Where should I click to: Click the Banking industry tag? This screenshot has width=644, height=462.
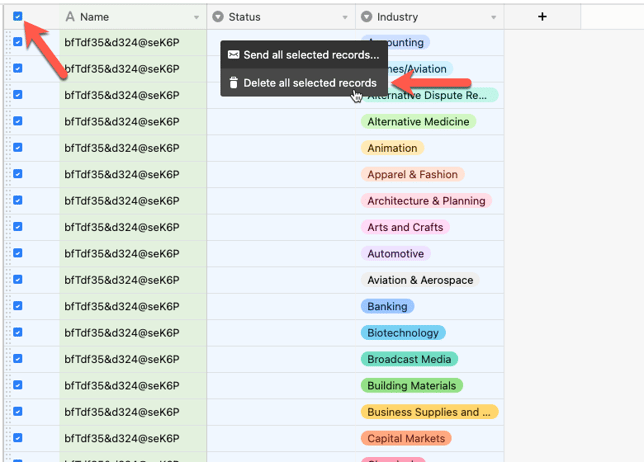click(387, 306)
